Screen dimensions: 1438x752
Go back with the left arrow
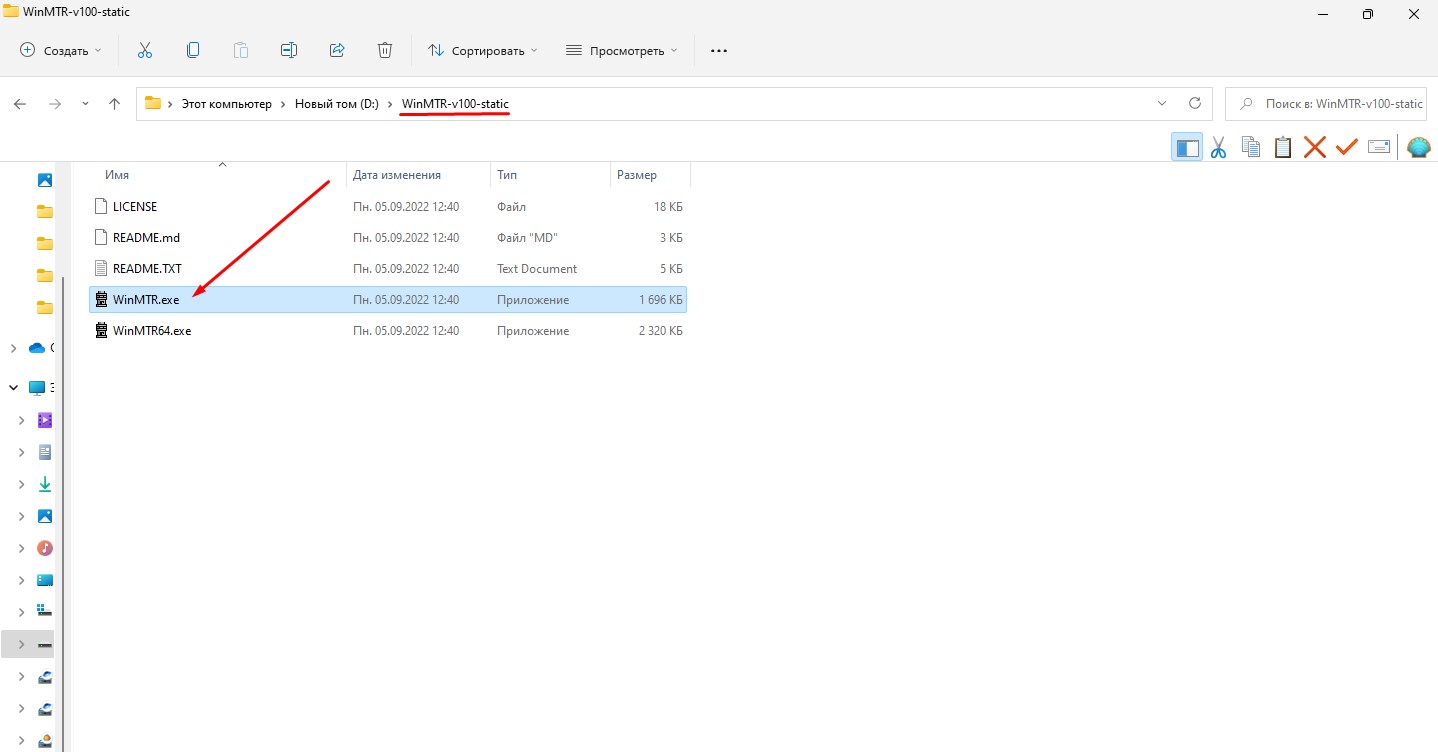[x=20, y=103]
